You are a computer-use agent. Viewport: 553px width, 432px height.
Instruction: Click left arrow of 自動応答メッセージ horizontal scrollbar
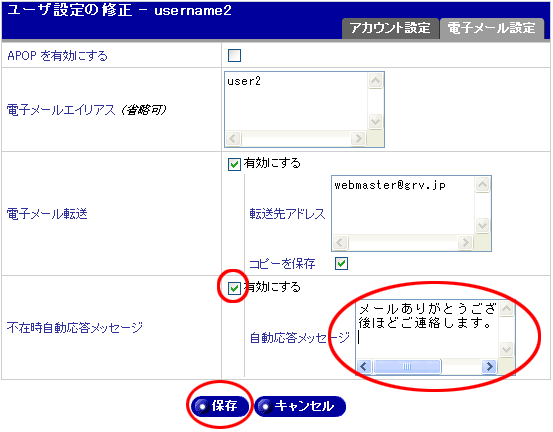pyautogui.click(x=364, y=366)
